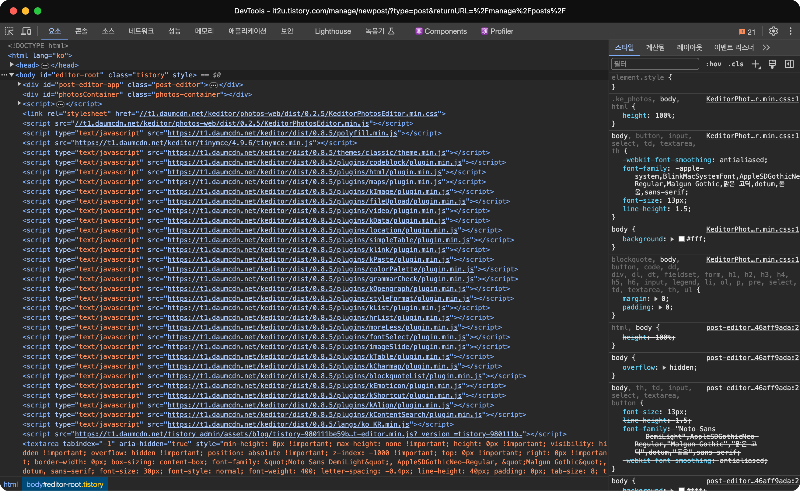Image resolution: width=800 pixels, height=491 pixels.
Task: Toggle the computed styles sidebar icon
Action: (789, 64)
